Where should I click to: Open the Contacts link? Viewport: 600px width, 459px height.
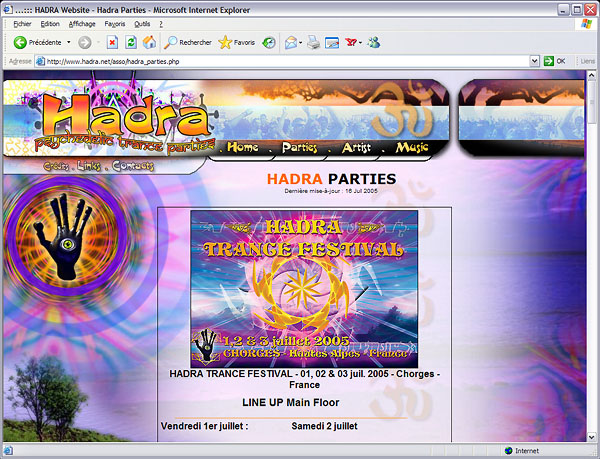pyautogui.click(x=133, y=166)
